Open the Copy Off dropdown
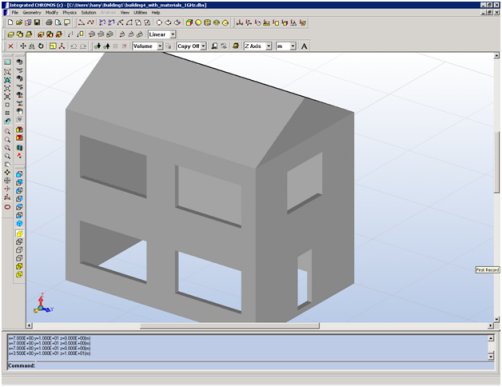The width and height of the screenshot is (502, 387). tap(191, 46)
